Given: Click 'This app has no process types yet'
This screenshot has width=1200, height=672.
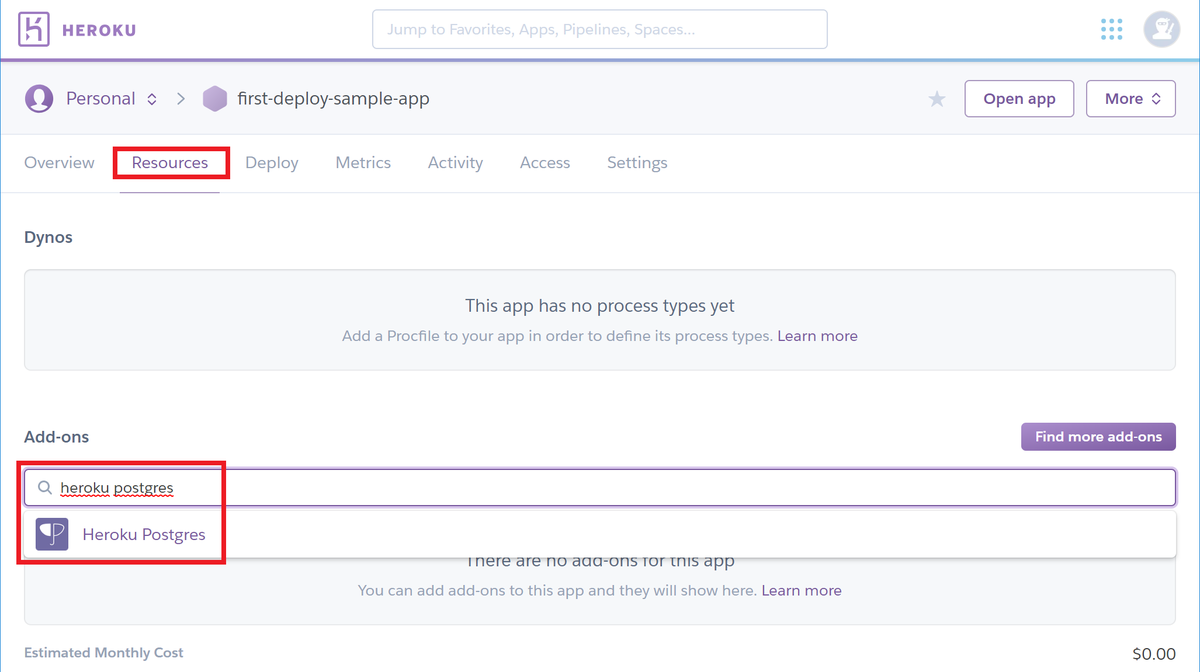Looking at the screenshot, I should [x=600, y=306].
